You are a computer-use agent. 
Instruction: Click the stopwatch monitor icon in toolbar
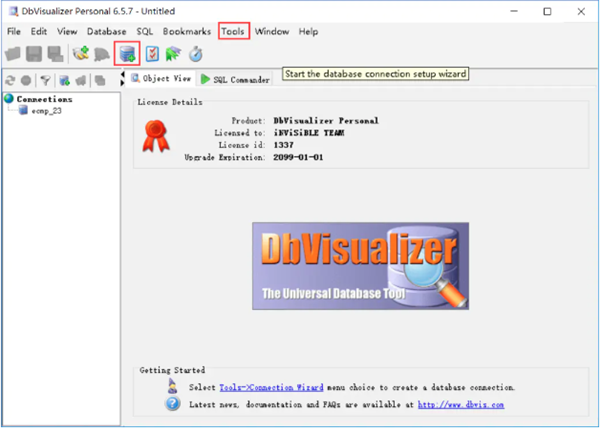(196, 54)
